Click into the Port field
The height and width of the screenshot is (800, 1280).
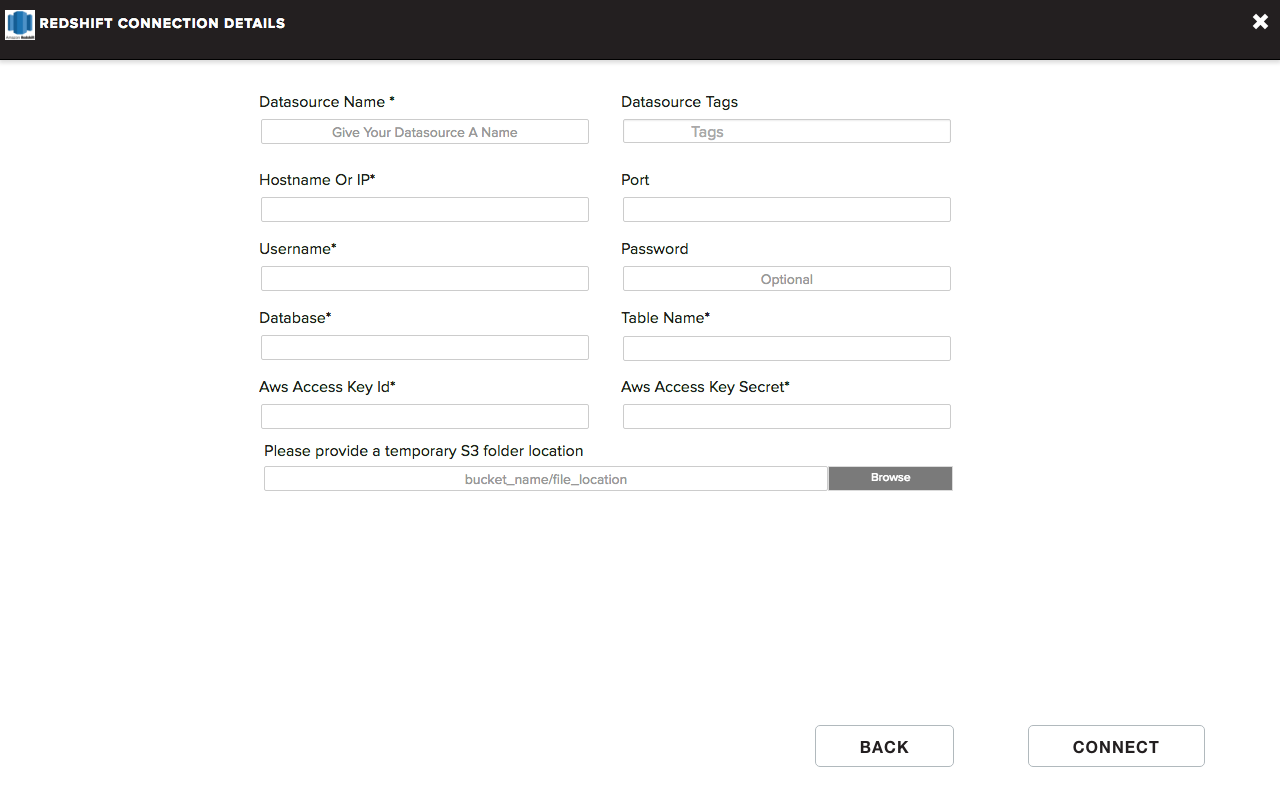point(787,209)
